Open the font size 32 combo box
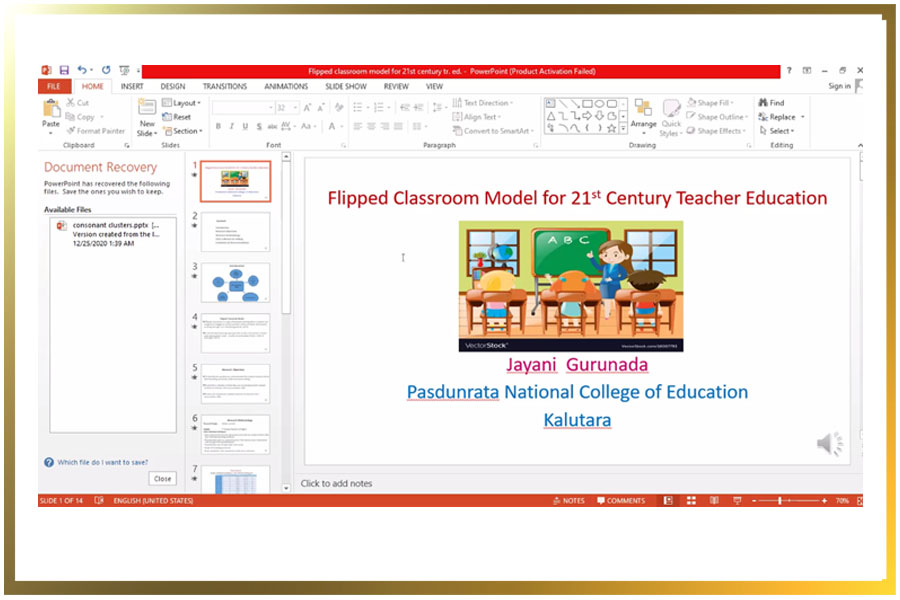 pyautogui.click(x=287, y=107)
